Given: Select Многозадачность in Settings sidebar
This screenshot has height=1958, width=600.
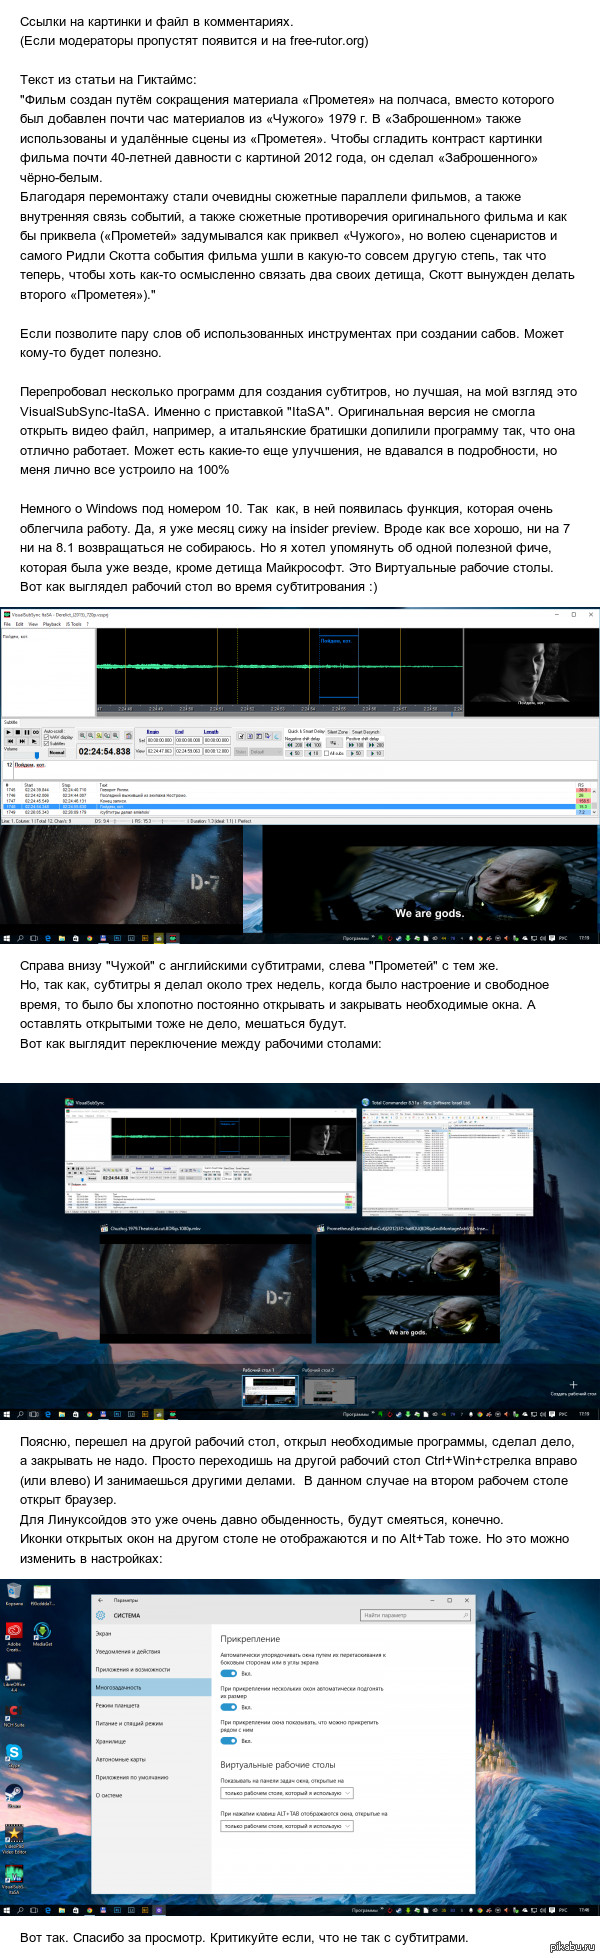Looking at the screenshot, I should (151, 1688).
